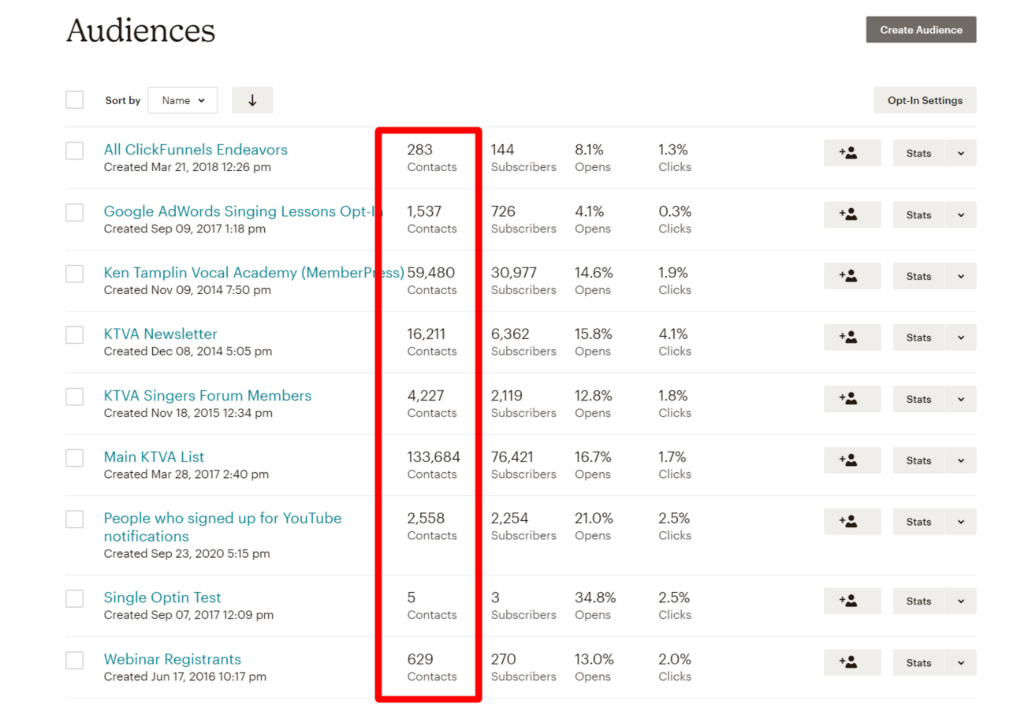The height and width of the screenshot is (706, 1024).
Task: Click add-contact icon for KTVA Newsletter row
Action: [851, 337]
